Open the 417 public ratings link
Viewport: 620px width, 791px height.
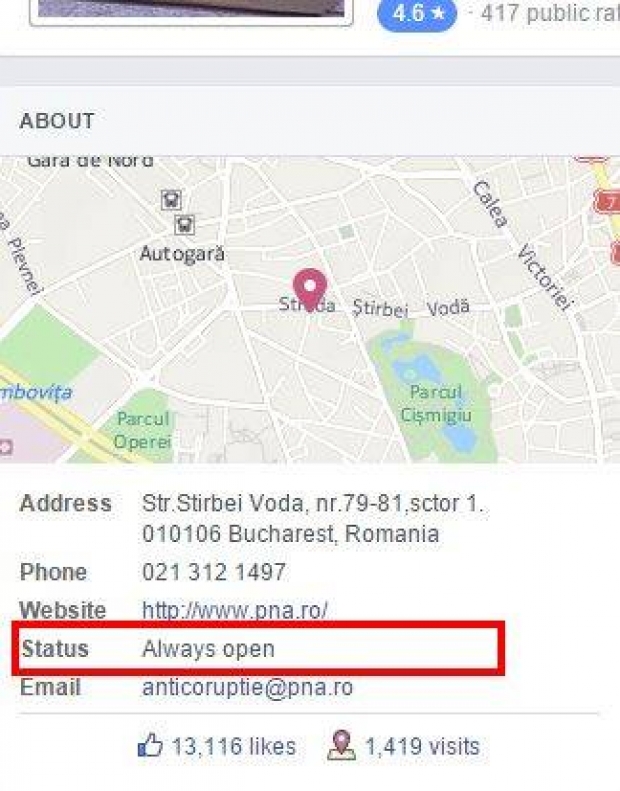[550, 14]
